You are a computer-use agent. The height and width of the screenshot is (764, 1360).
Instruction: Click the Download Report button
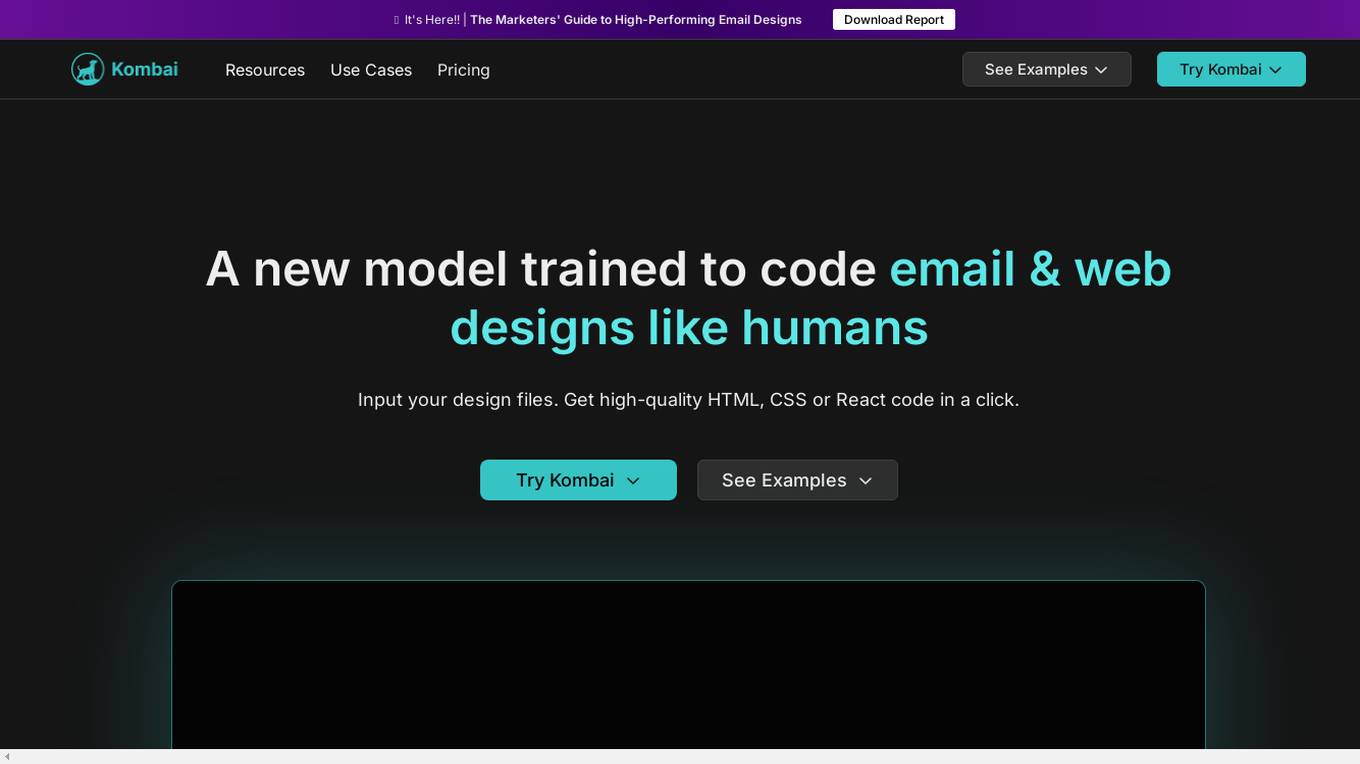pos(894,20)
